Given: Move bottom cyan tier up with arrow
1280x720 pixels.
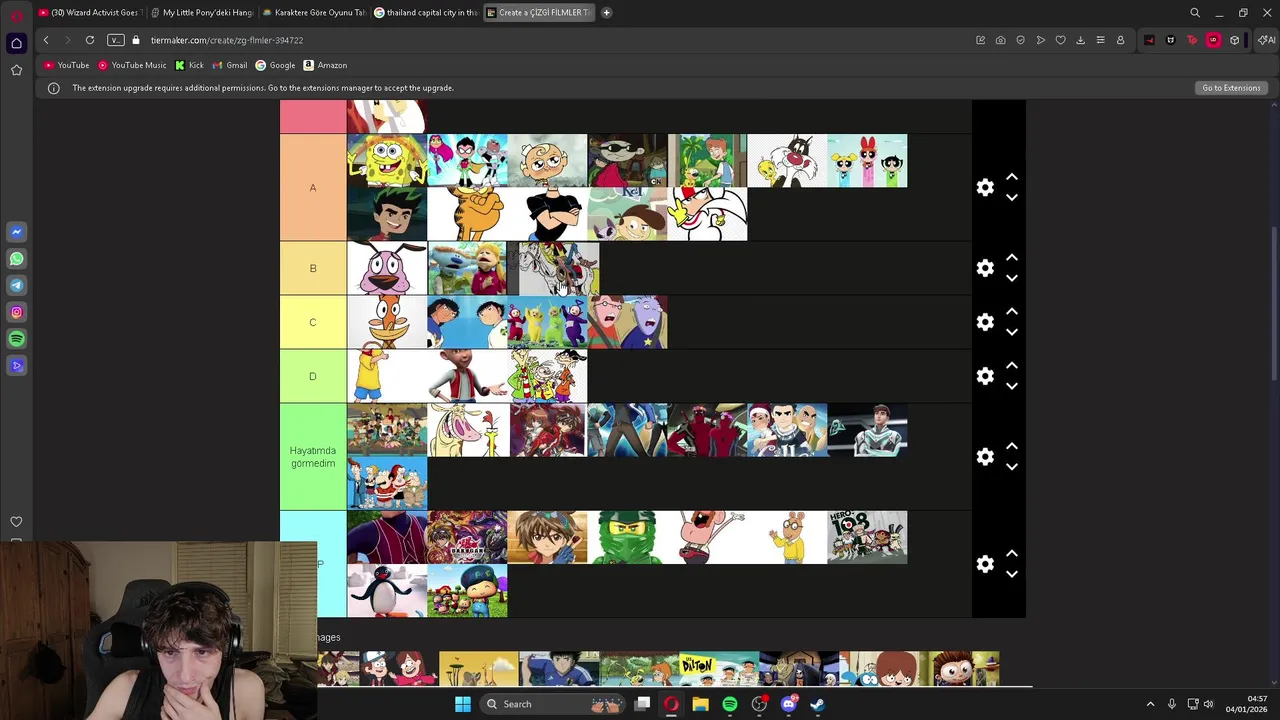Looking at the screenshot, I should point(1011,553).
